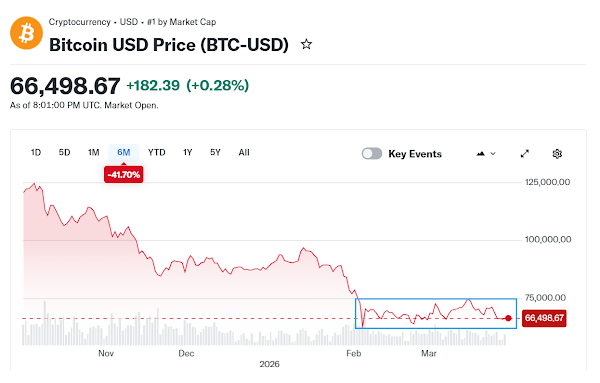The image size is (600, 383).
Task: Select the 1D time range
Action: click(x=36, y=153)
